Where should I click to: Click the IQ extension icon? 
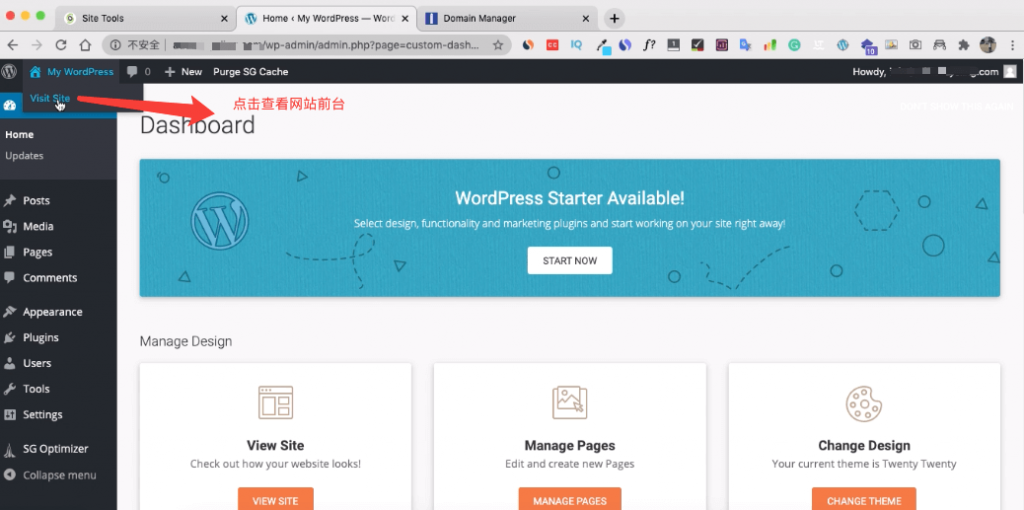[577, 45]
